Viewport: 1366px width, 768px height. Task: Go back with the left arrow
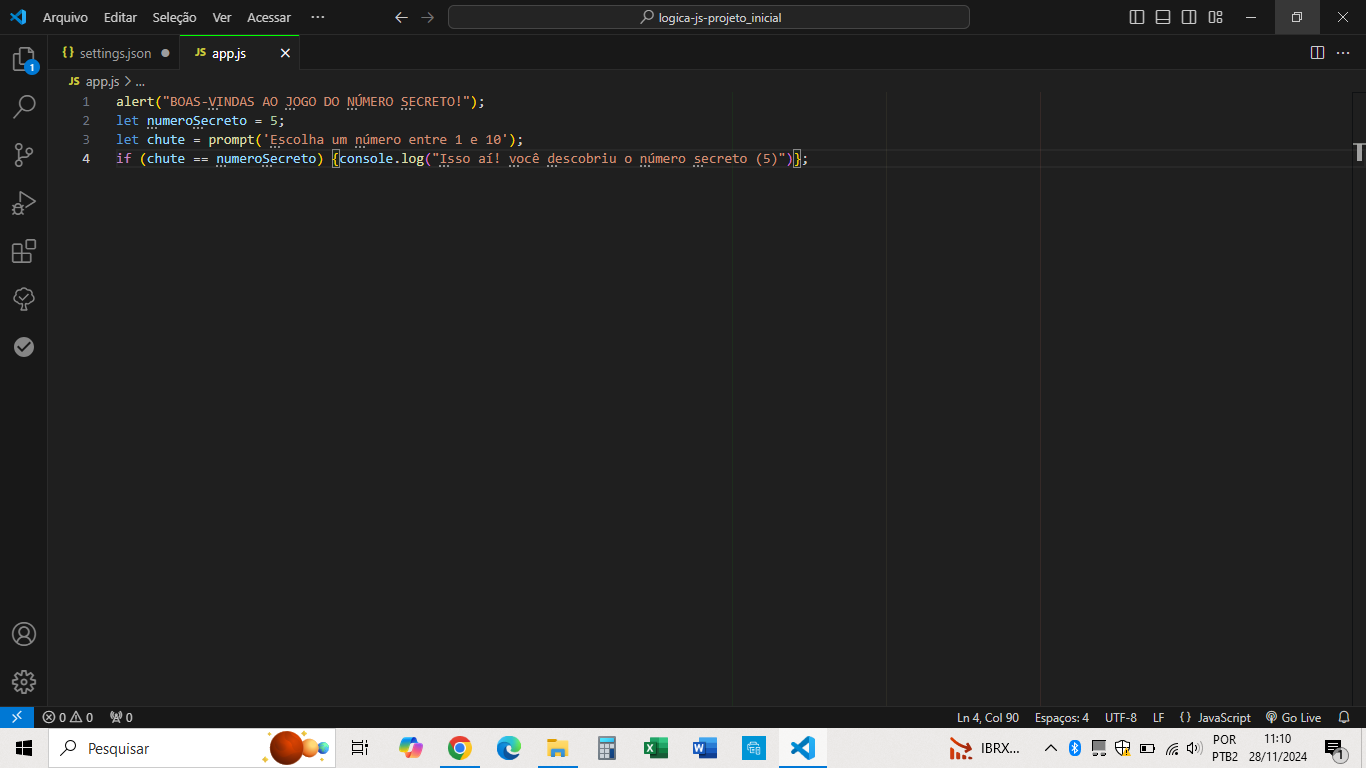point(402,17)
